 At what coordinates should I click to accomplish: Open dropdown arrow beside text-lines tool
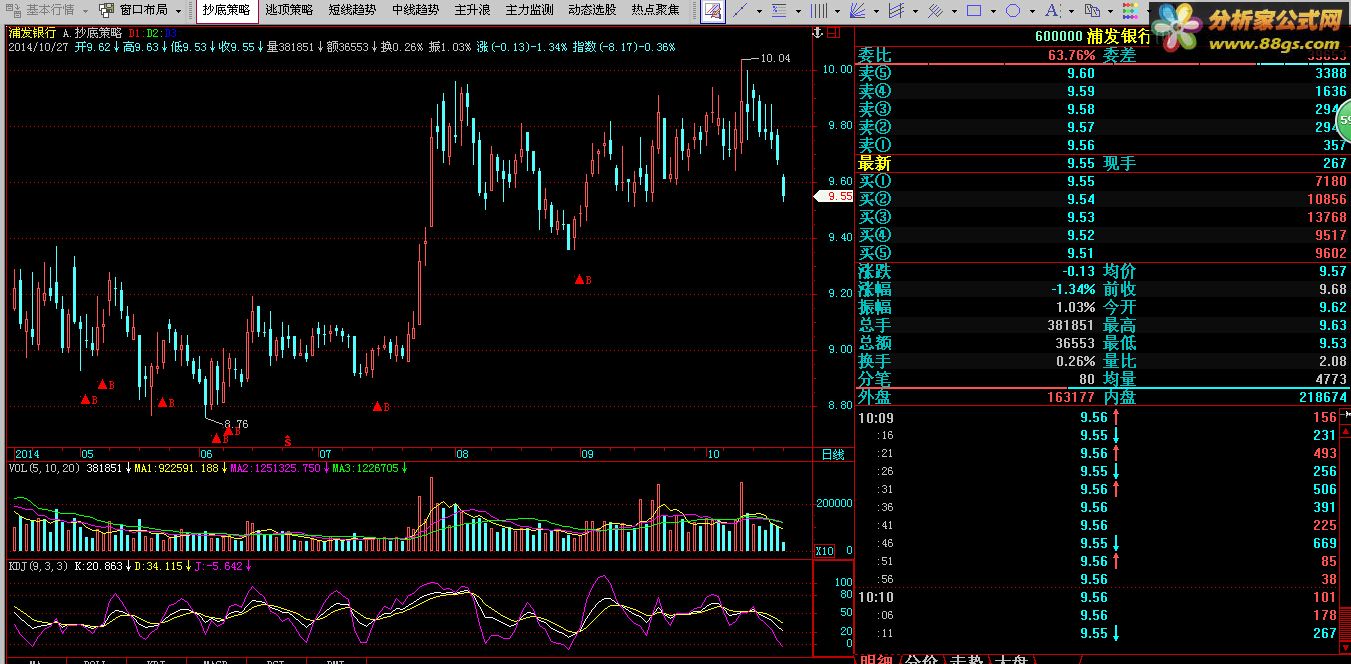(798, 11)
